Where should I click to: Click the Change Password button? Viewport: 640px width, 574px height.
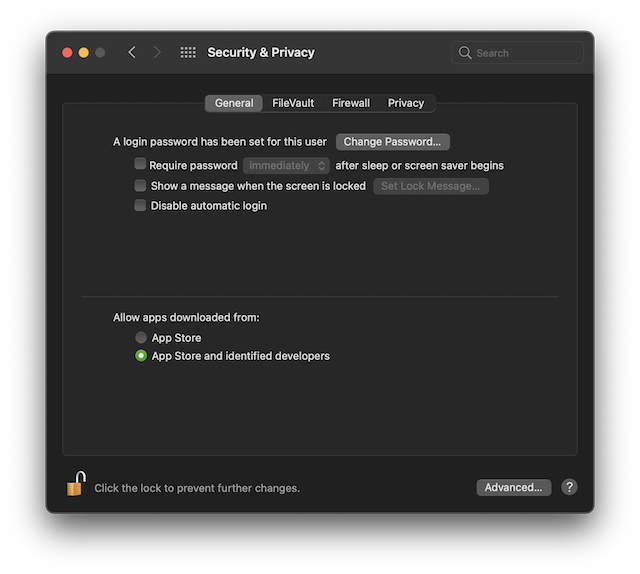tap(393, 142)
